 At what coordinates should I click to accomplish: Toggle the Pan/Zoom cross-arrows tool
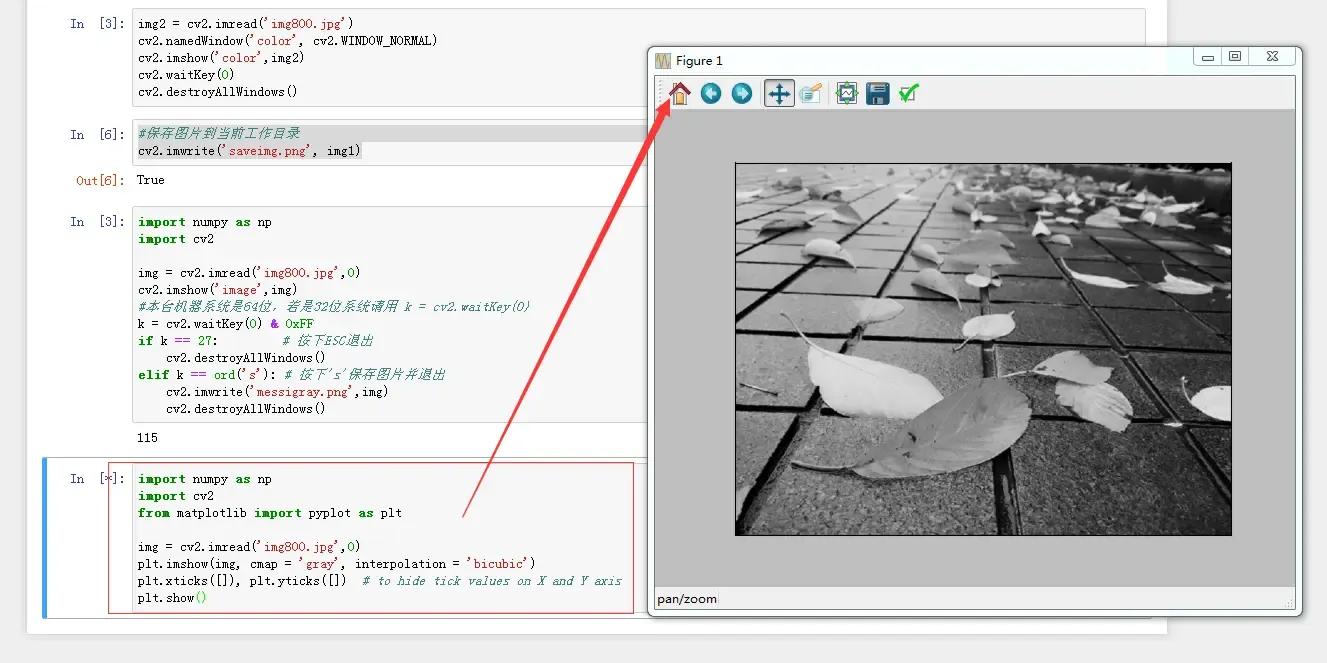click(779, 94)
